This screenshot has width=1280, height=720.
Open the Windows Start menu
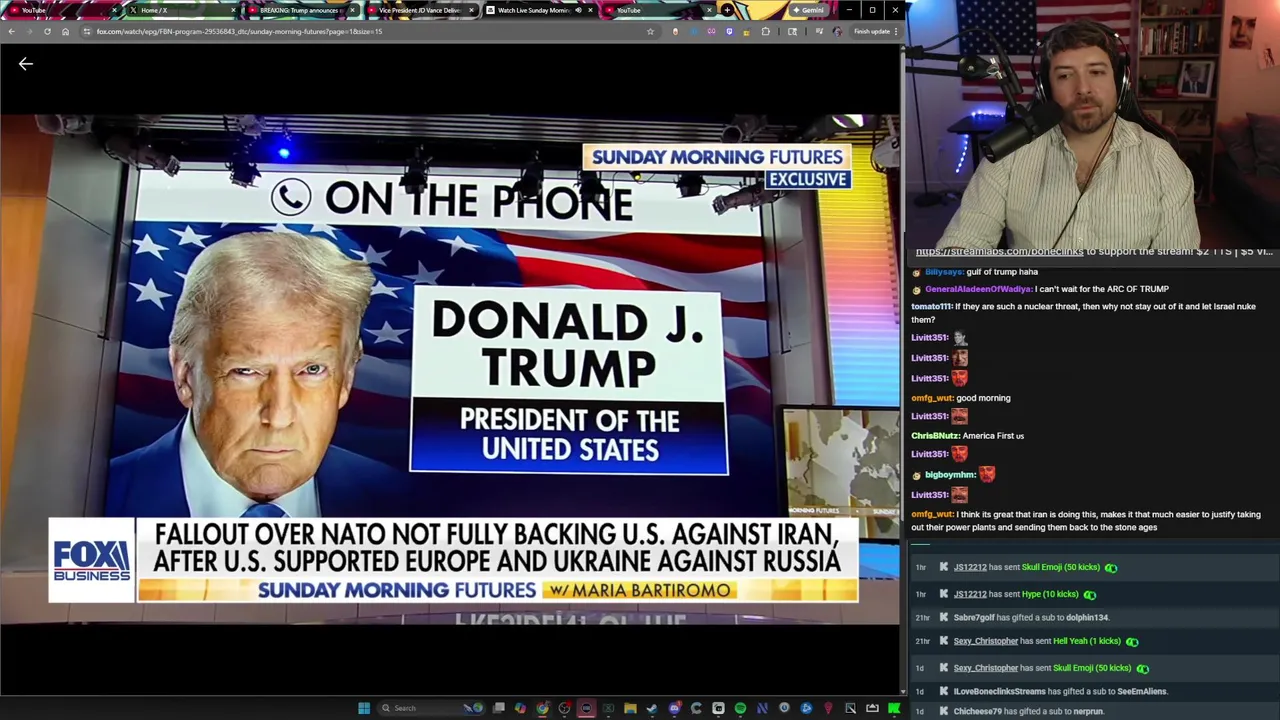pos(364,708)
